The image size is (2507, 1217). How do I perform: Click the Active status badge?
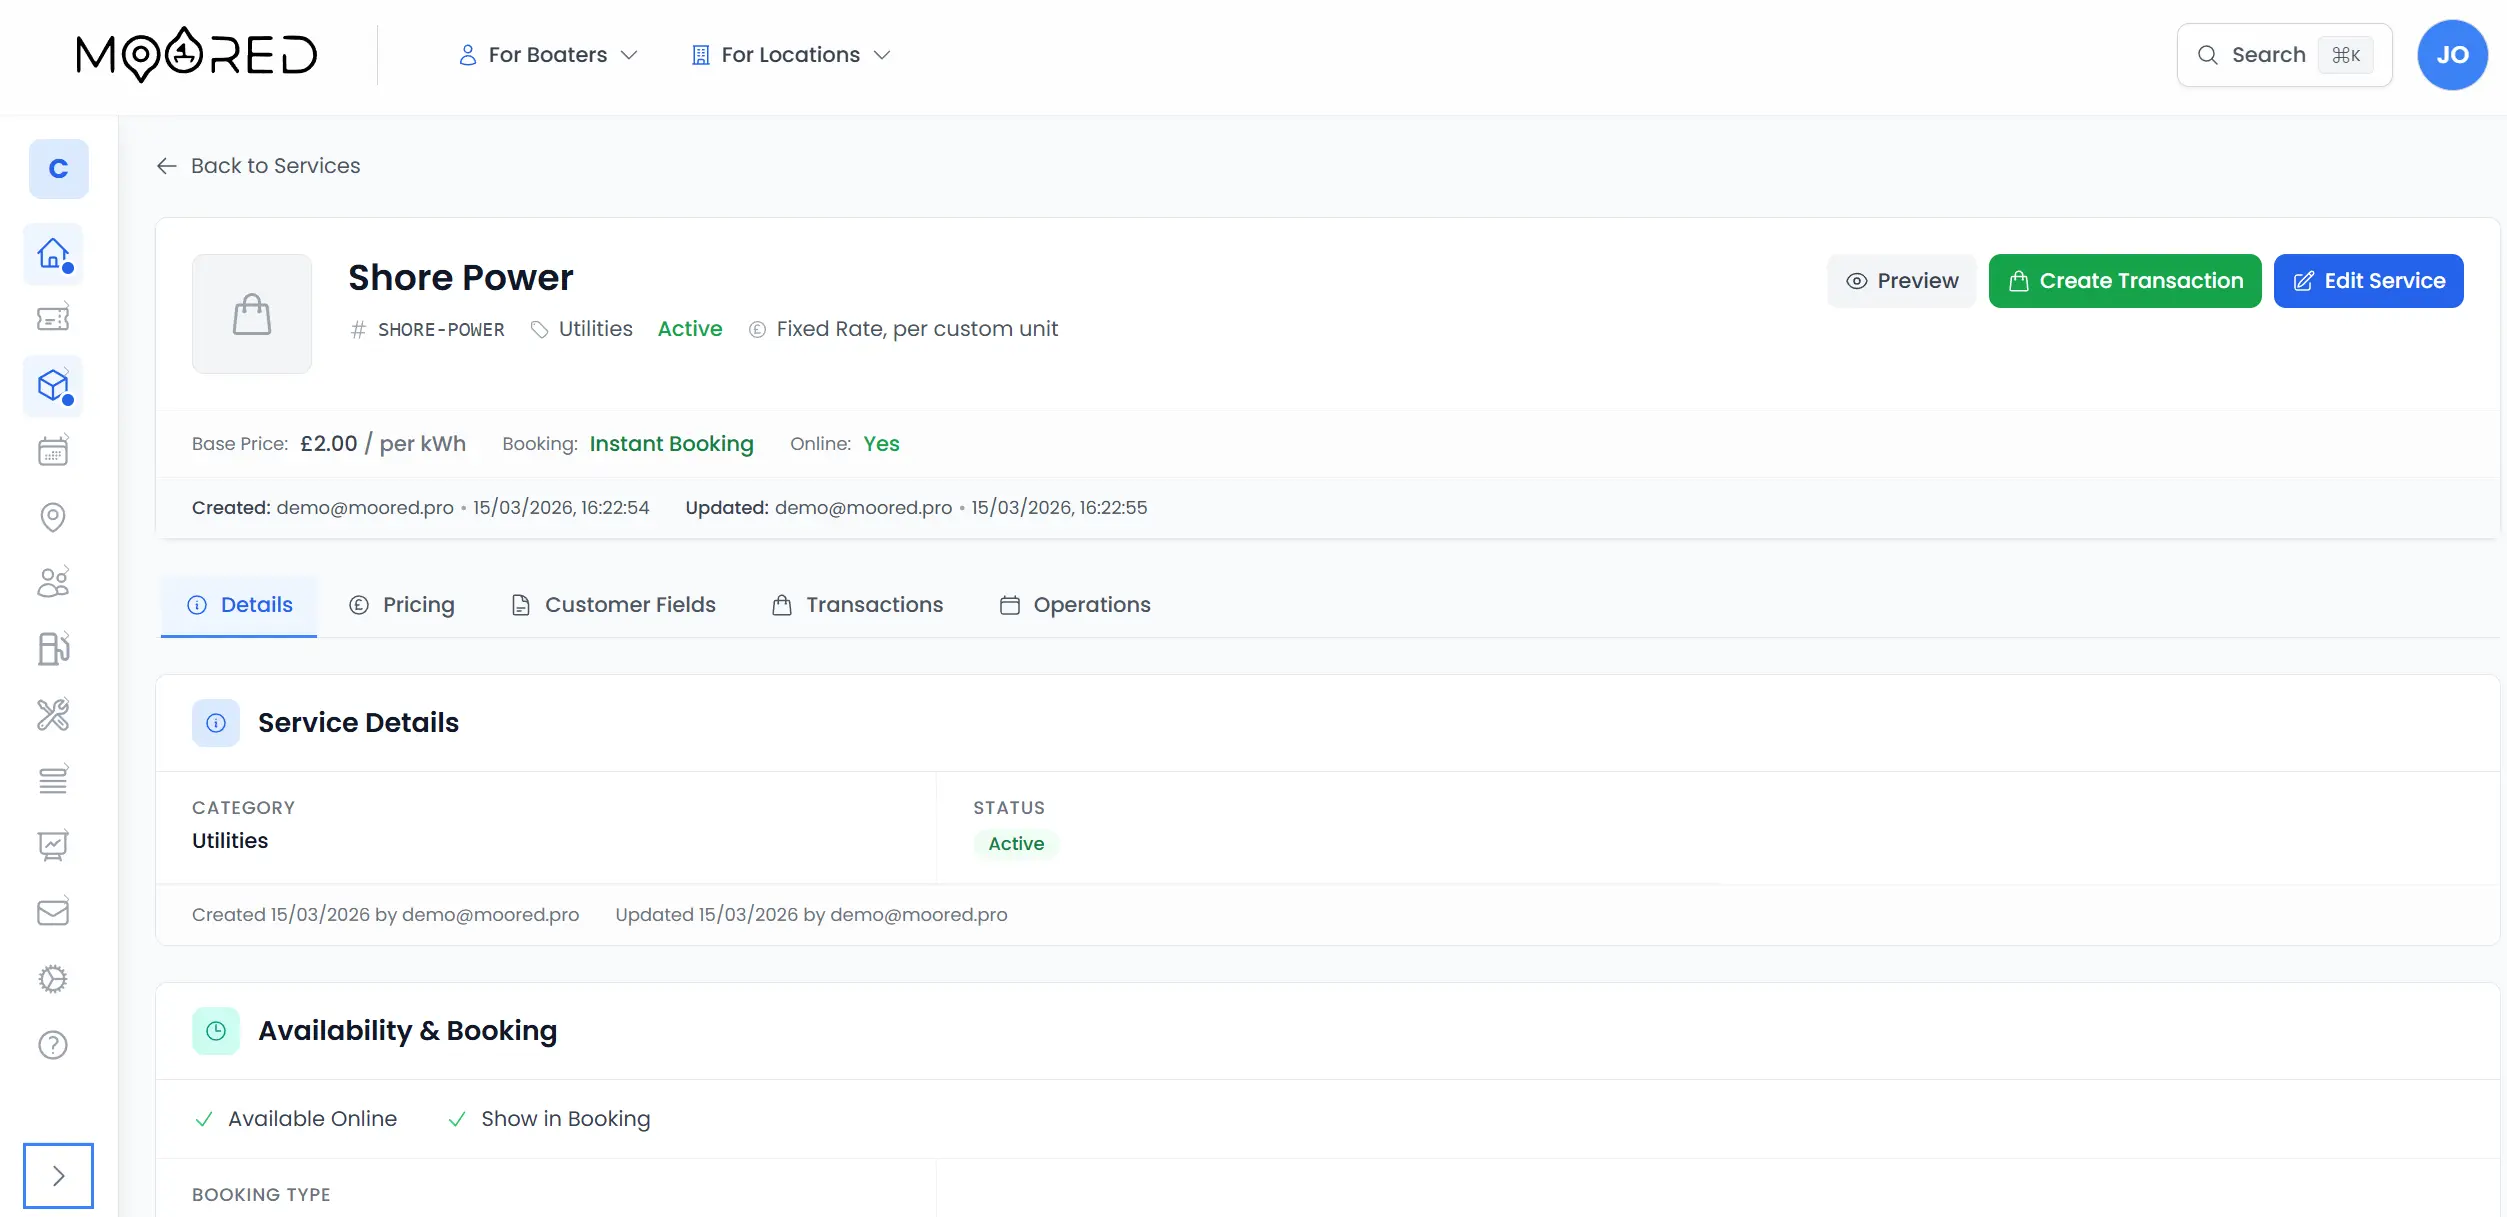(1015, 843)
